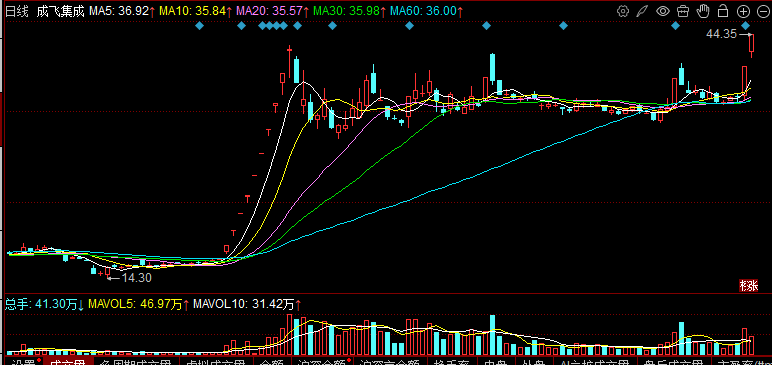Select the MA60: 36.00 indicator label
Screen dimensions: 772x365
tap(426, 11)
